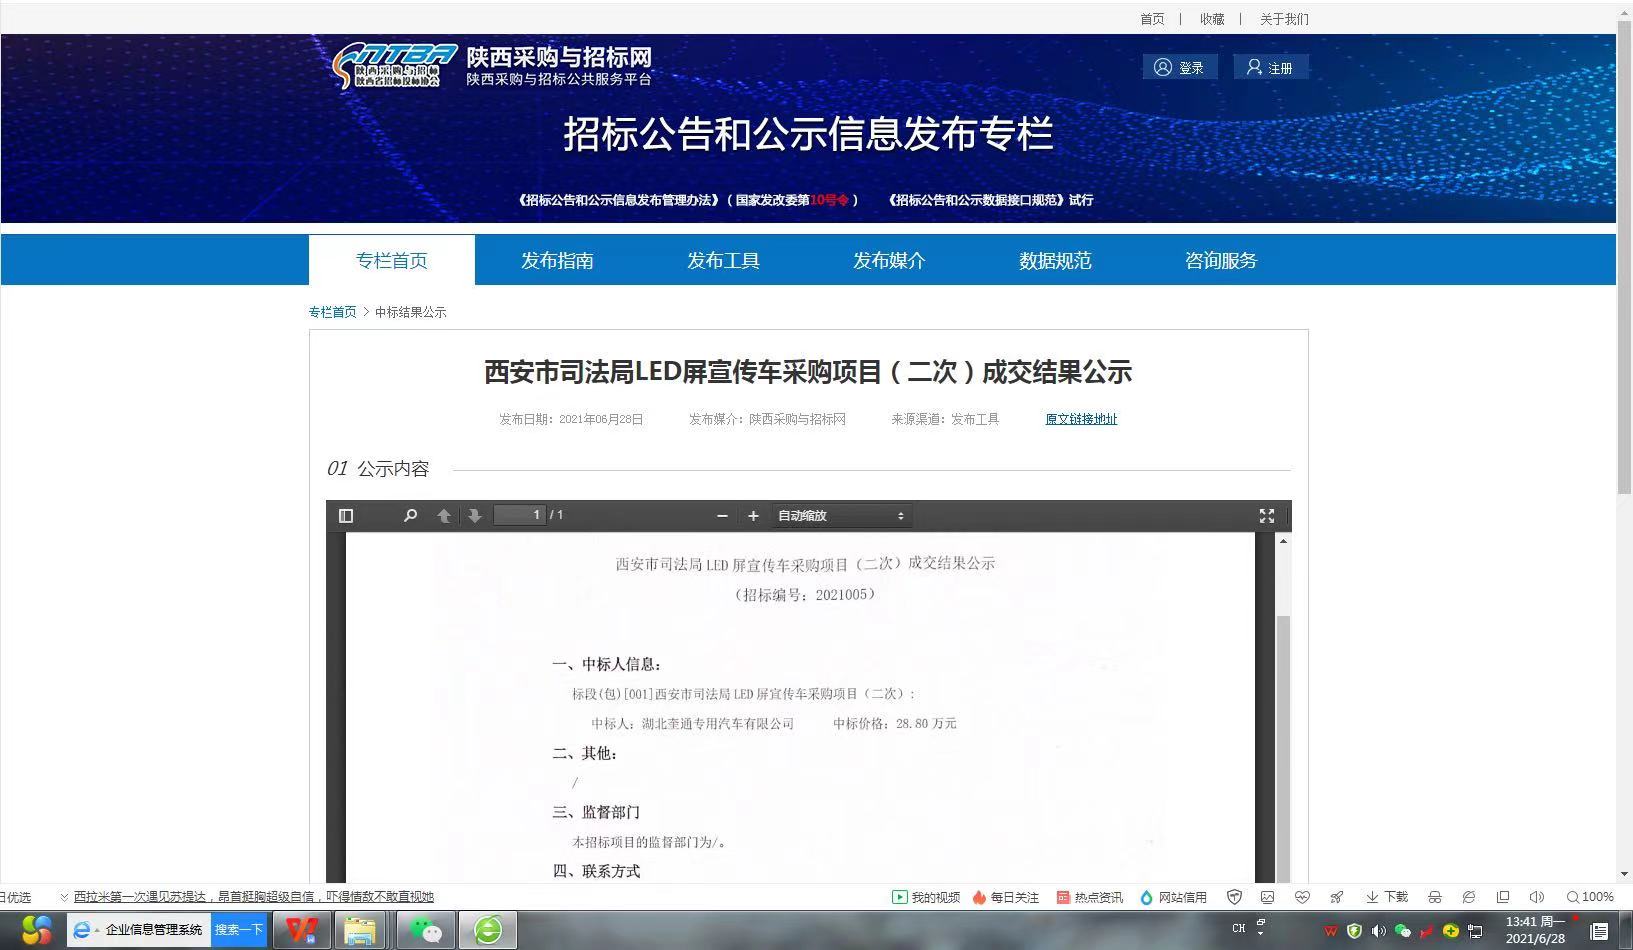
Task: Open the 原文链接地址 link
Action: [1081, 419]
